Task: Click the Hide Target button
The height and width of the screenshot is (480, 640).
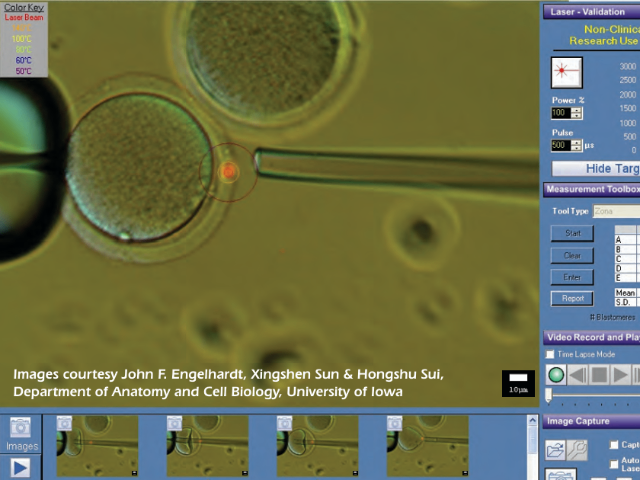Action: 596,169
